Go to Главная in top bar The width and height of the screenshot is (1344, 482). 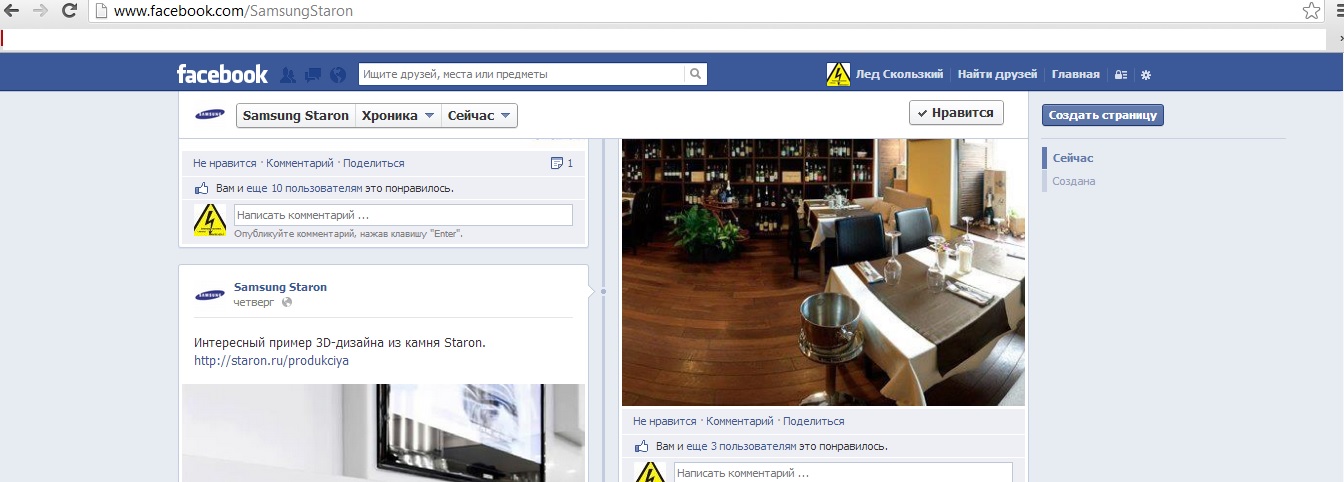1075,75
